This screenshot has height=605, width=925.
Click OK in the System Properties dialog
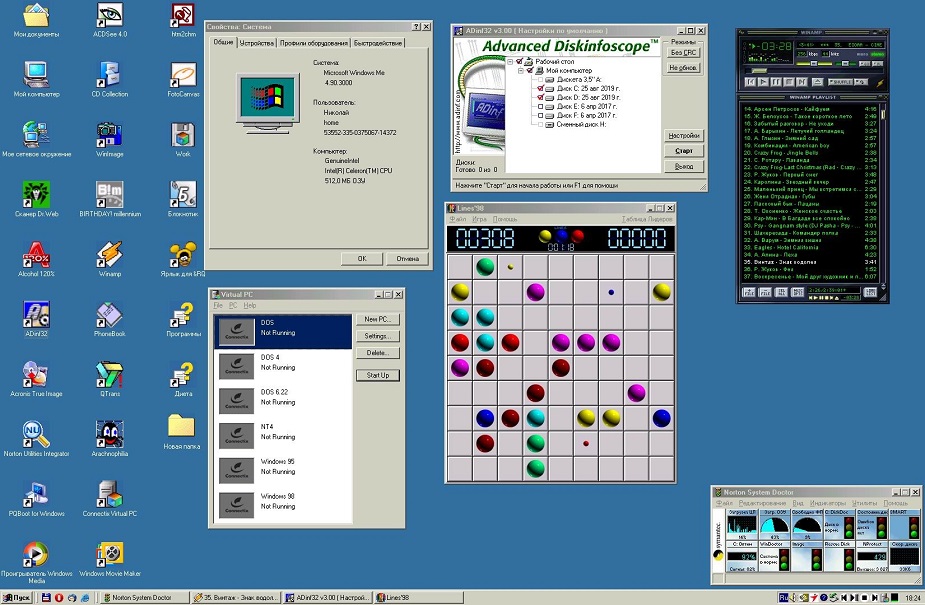[x=362, y=258]
